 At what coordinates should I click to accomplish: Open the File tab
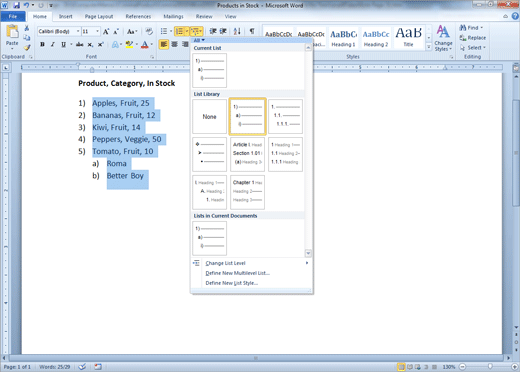(13, 16)
